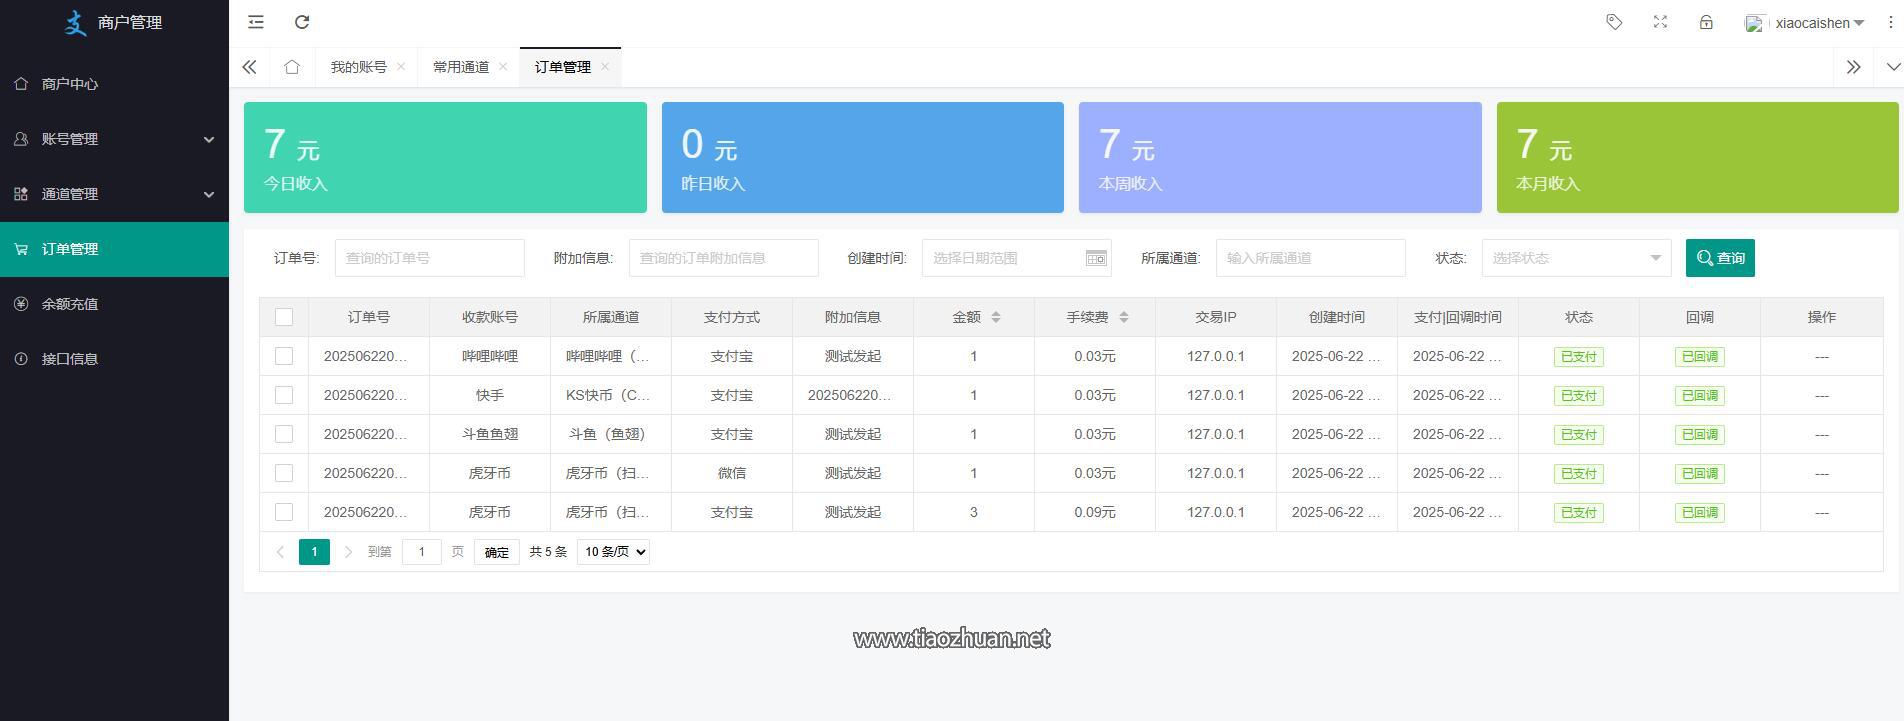Click the lock screen icon
The width and height of the screenshot is (1904, 721).
pyautogui.click(x=1706, y=22)
